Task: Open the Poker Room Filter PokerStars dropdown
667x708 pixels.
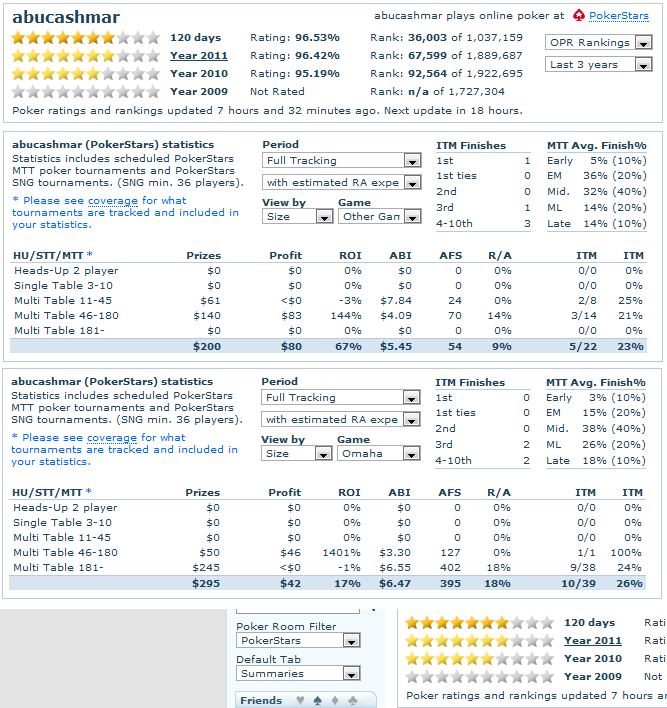Action: click(x=298, y=640)
